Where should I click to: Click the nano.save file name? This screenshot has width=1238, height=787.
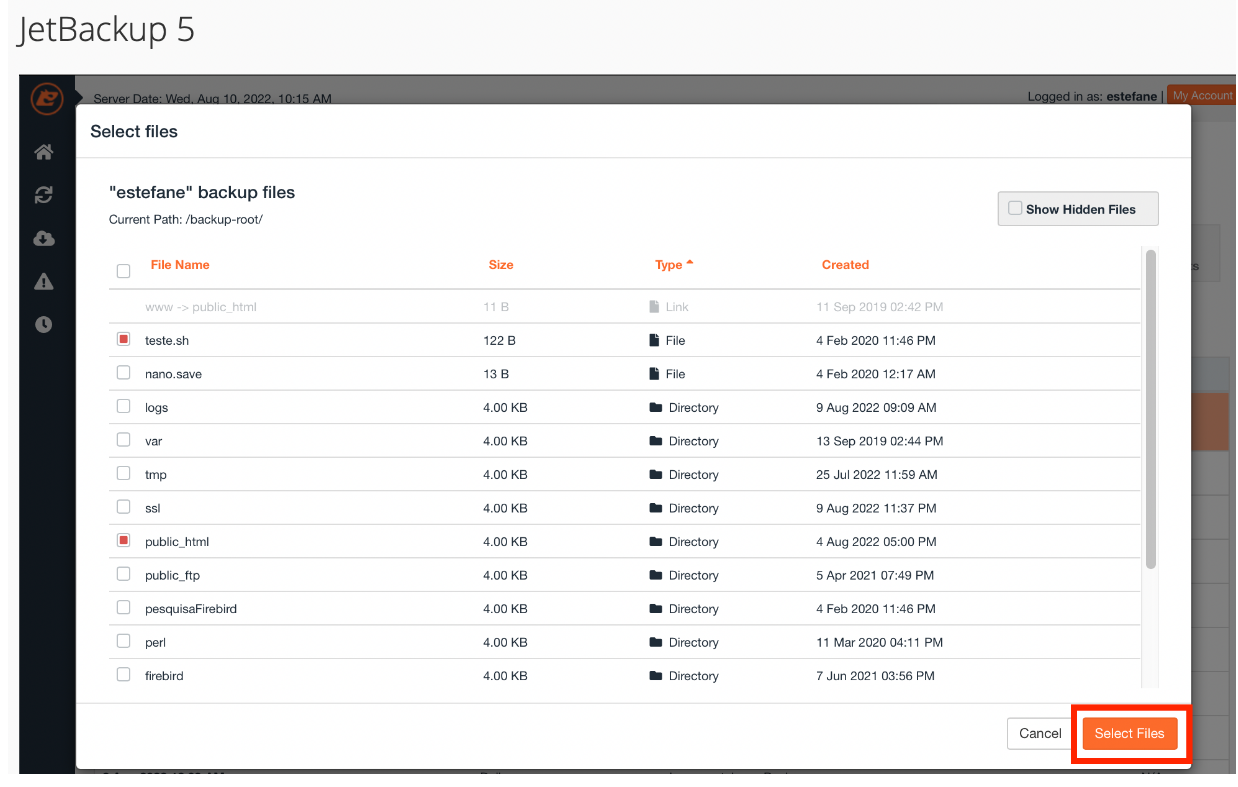173,374
